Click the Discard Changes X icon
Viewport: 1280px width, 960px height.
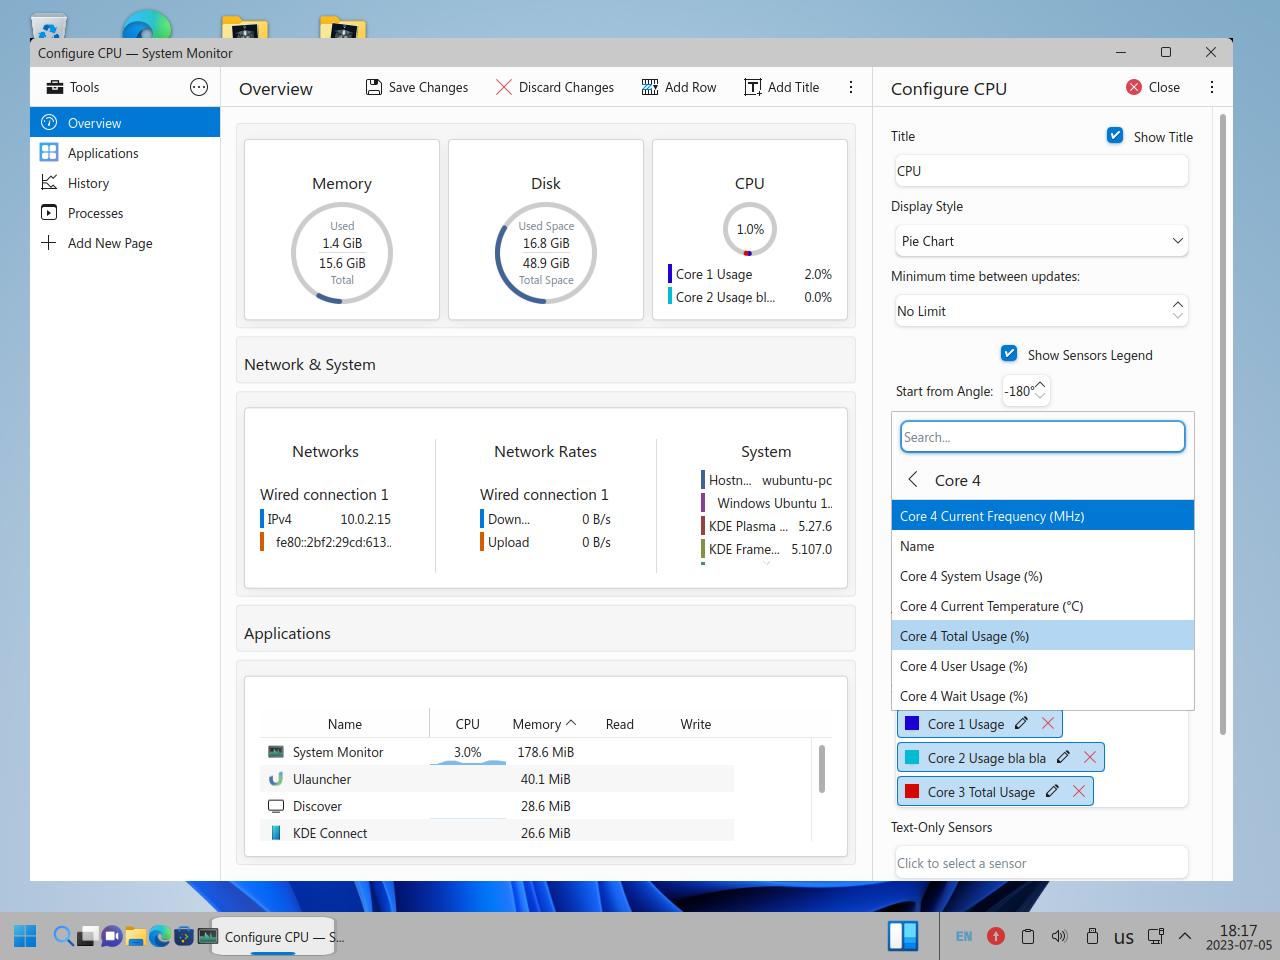pos(504,87)
